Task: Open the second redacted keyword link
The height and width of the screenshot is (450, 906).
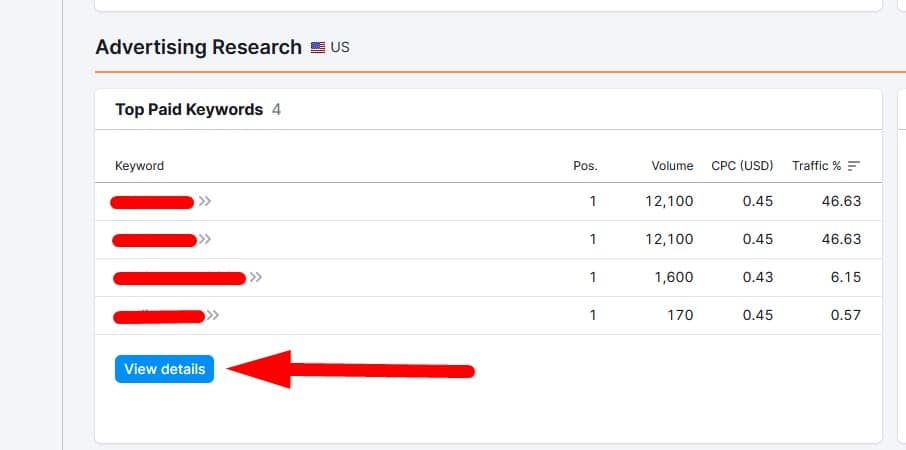Action: (x=154, y=240)
